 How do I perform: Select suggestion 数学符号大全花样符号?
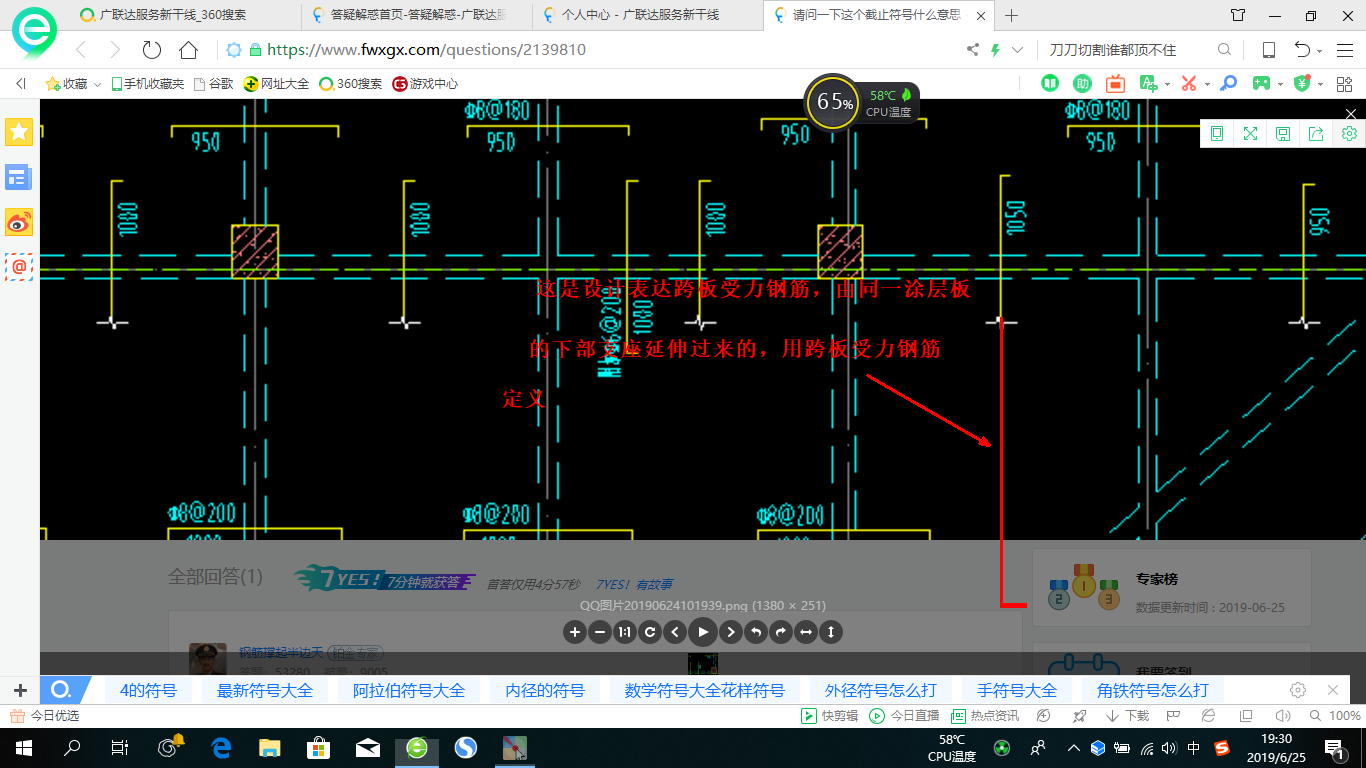(x=704, y=690)
